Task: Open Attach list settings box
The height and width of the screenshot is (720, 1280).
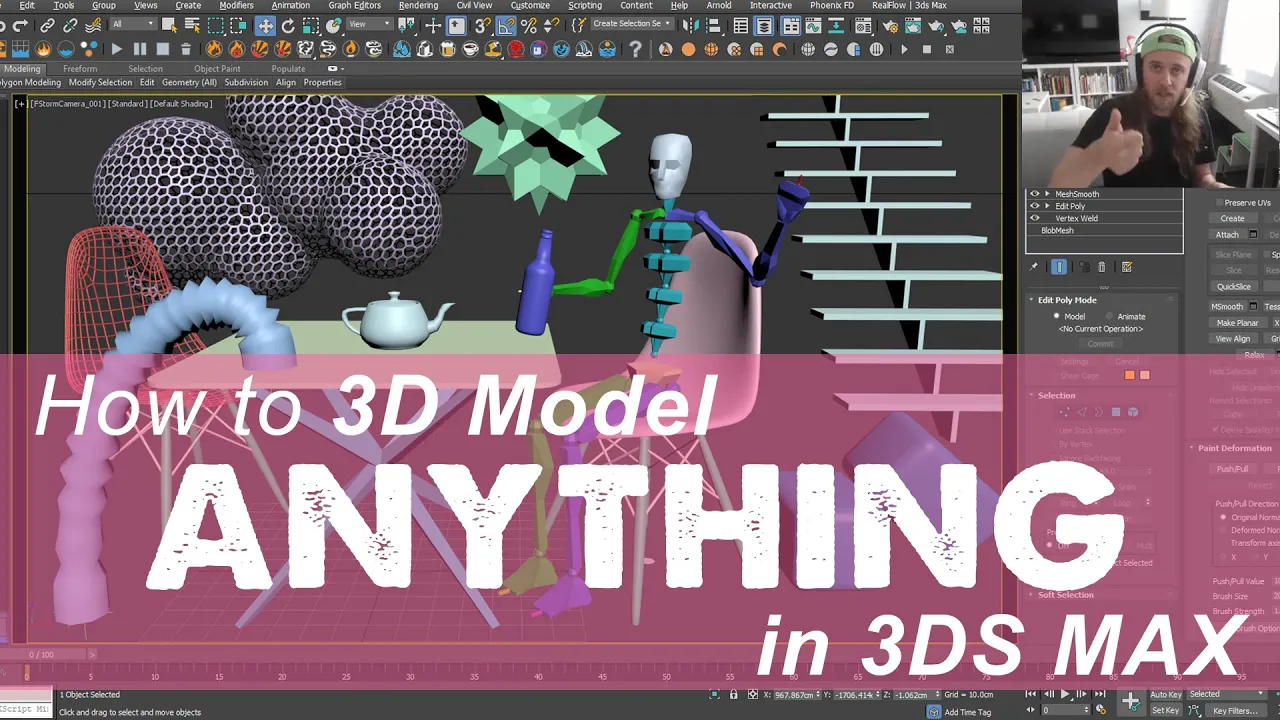Action: coord(1253,234)
